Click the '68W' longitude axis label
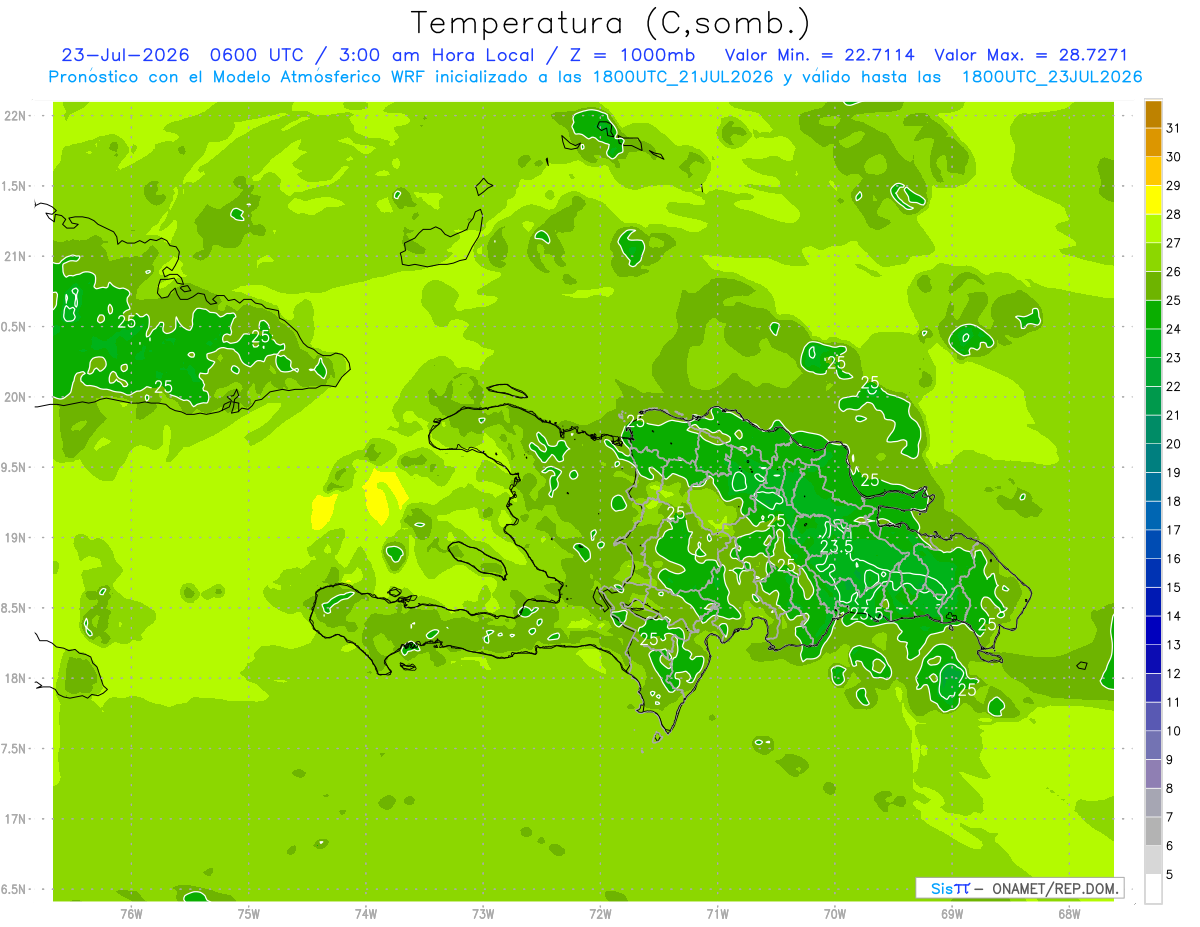Screen dimensions: 1200x927 (1069, 914)
